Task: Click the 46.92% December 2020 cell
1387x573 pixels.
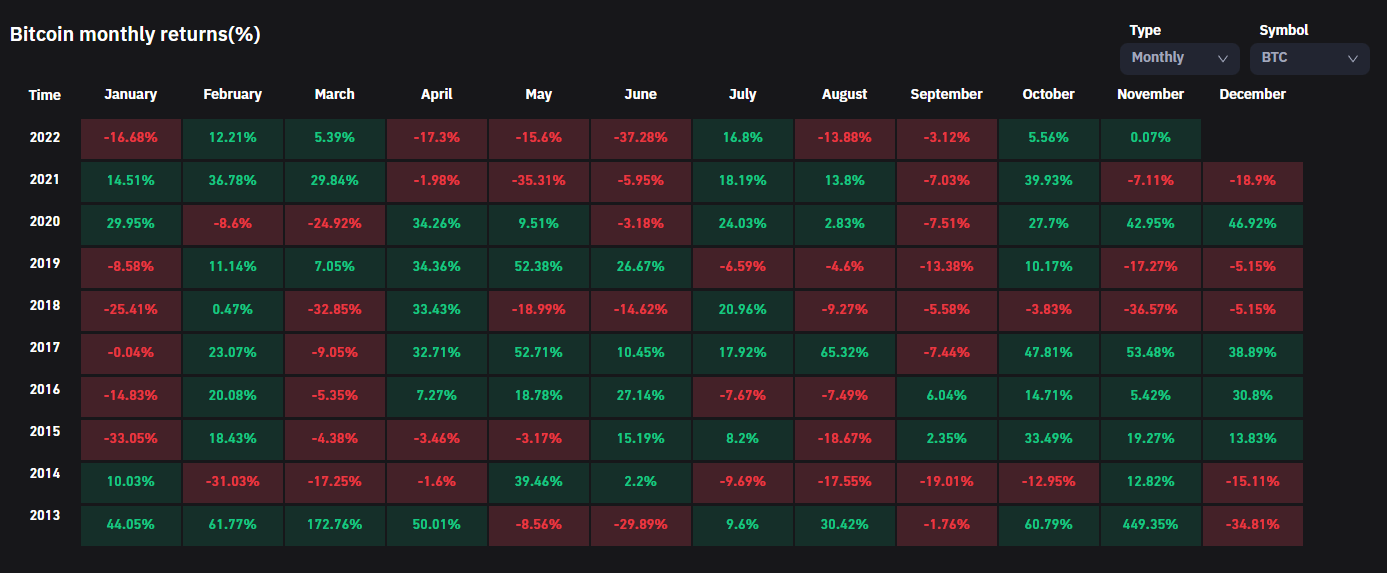Action: (x=1252, y=223)
